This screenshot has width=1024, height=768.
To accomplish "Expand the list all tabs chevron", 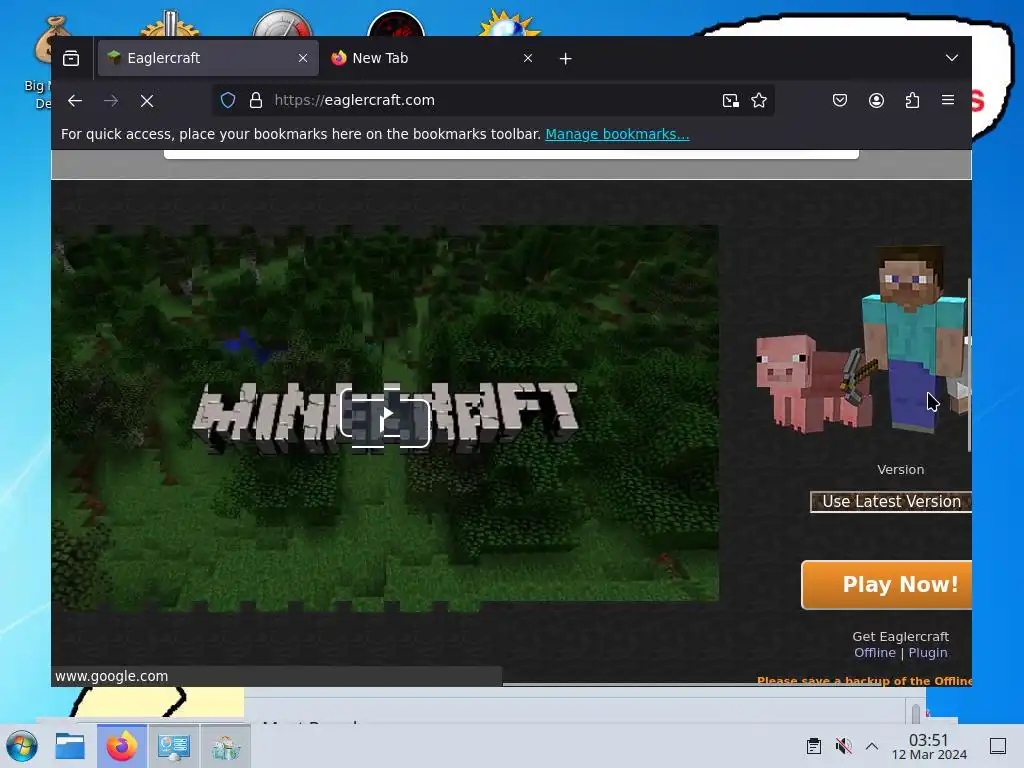I will pos(952,58).
